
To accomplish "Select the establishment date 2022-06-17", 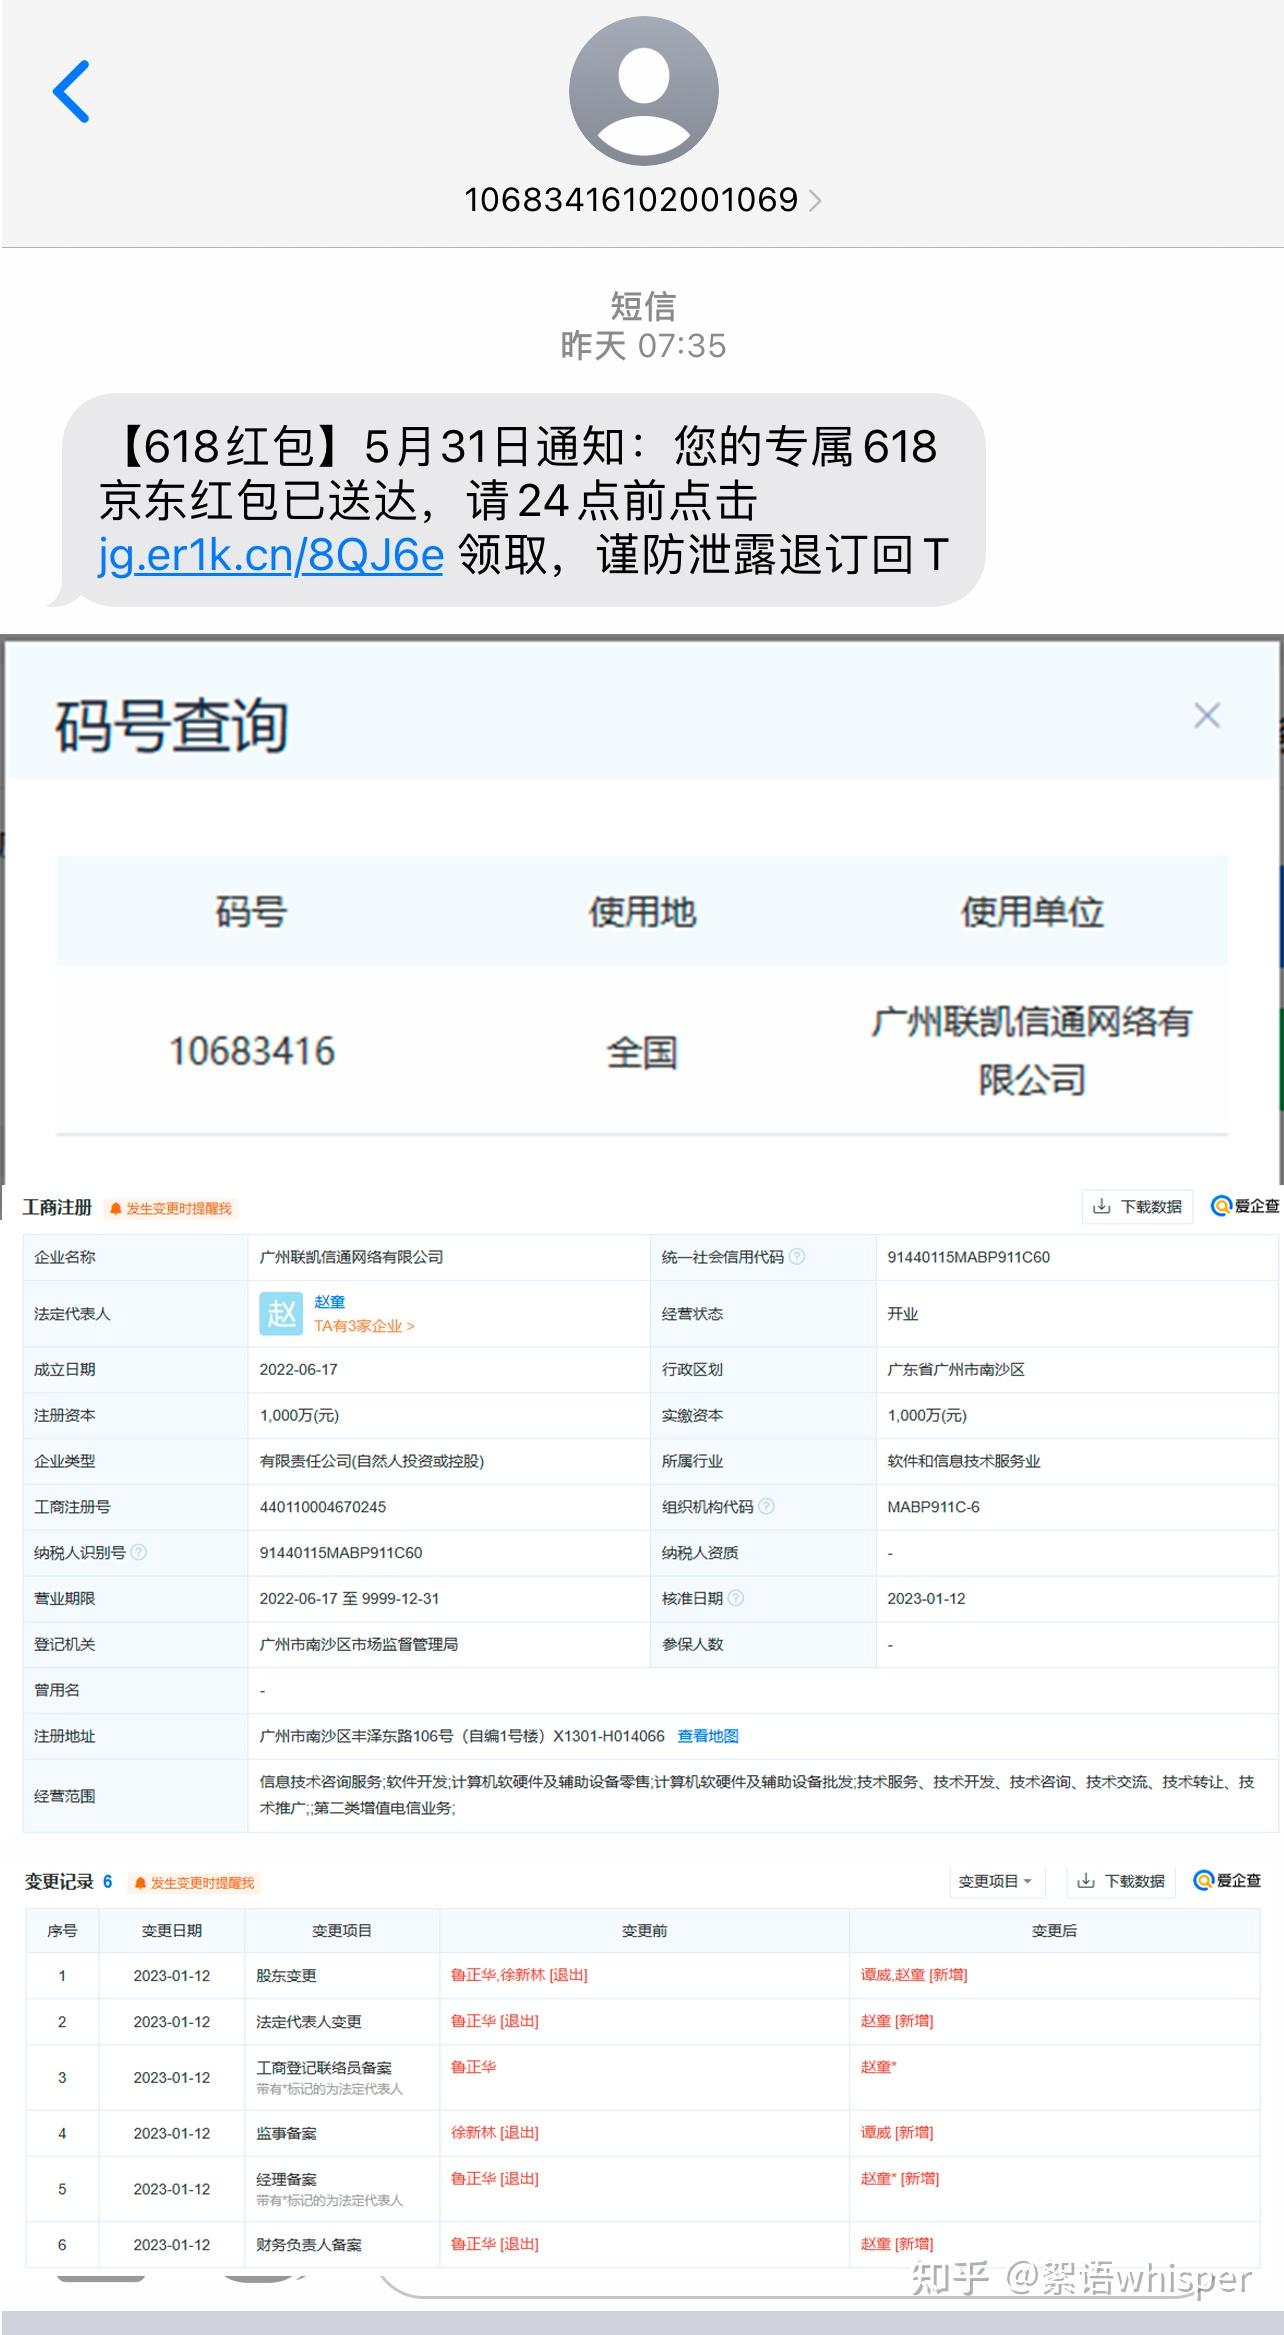I will pyautogui.click(x=298, y=1369).
